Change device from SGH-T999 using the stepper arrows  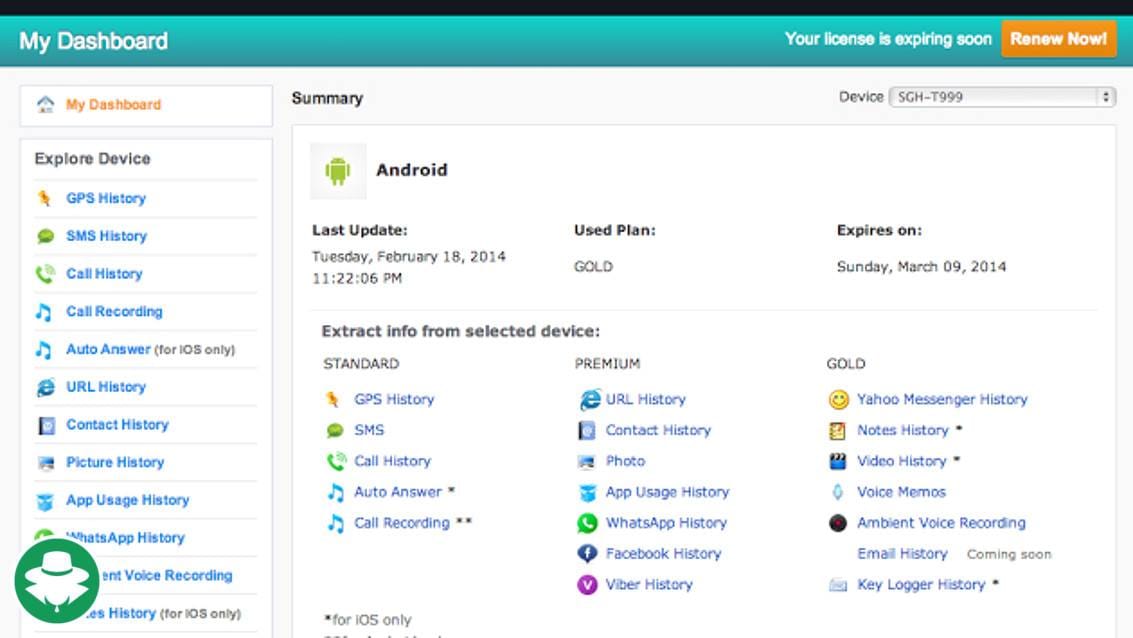(x=1106, y=97)
